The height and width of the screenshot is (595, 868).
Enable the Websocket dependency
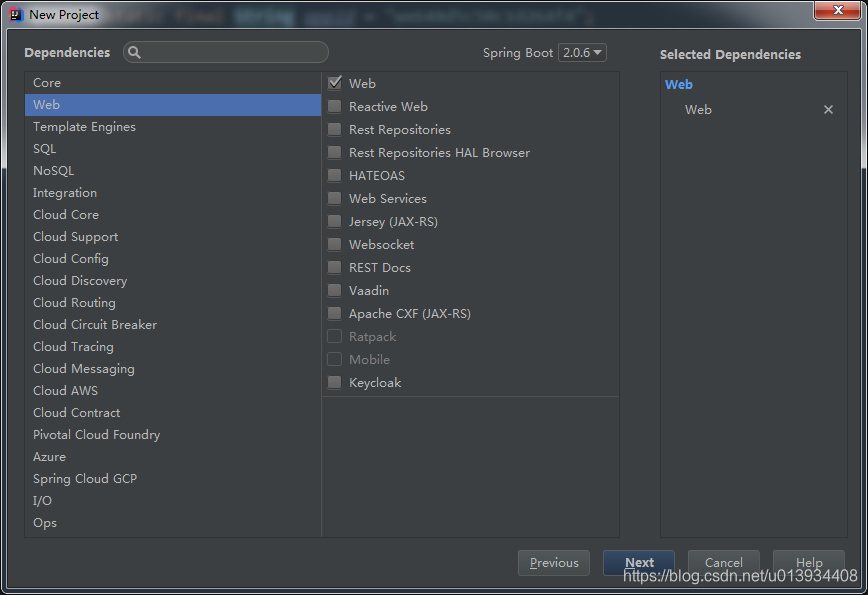[x=334, y=244]
